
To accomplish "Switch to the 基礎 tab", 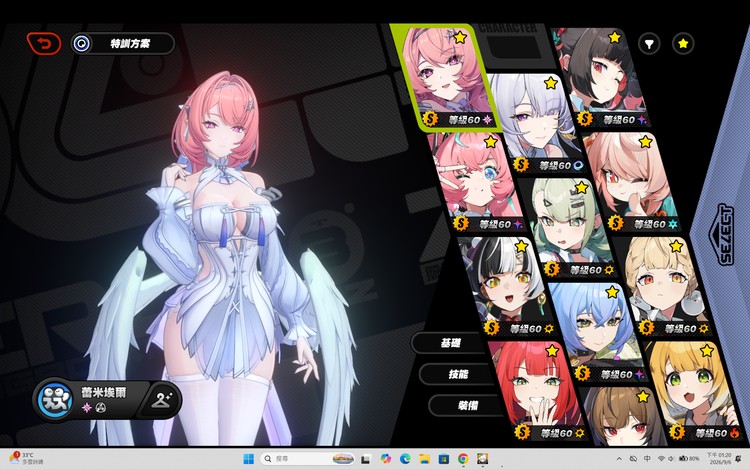I will (449, 343).
